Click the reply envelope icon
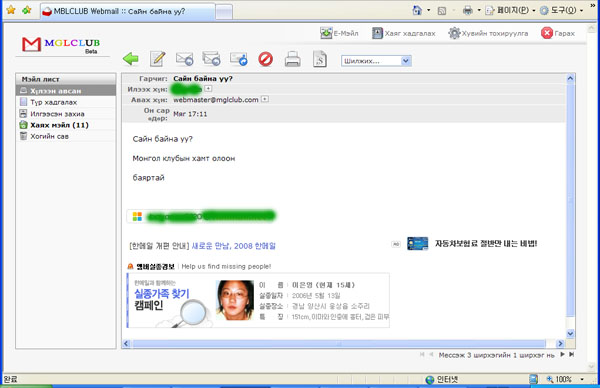600x388 pixels. [184, 59]
